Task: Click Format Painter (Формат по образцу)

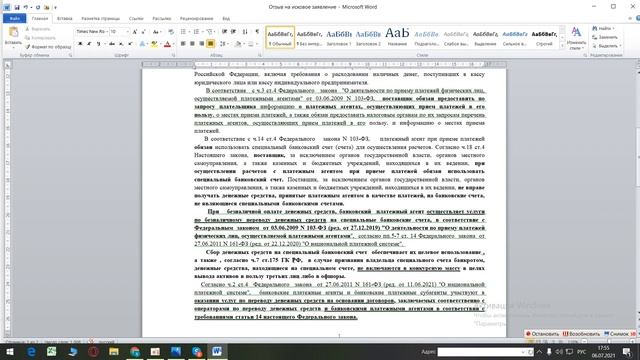Action: (48, 47)
